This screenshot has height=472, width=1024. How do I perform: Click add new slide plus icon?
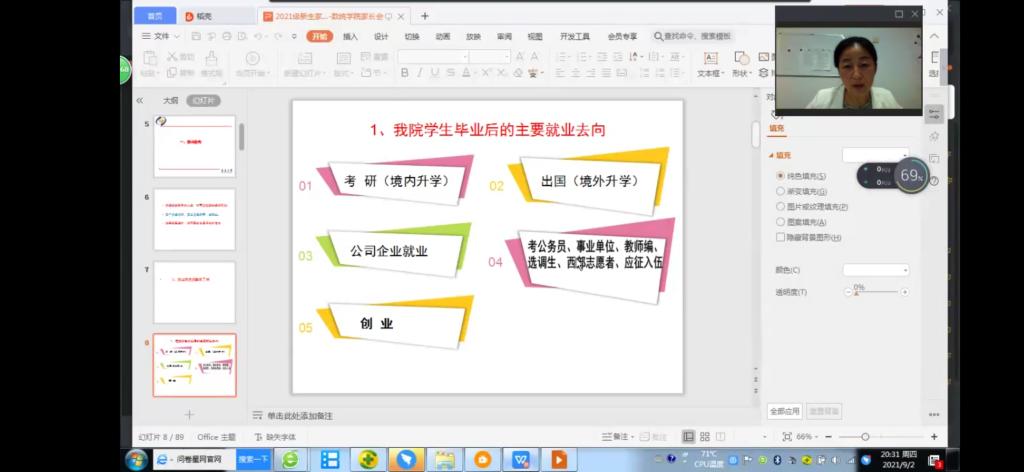pos(189,414)
